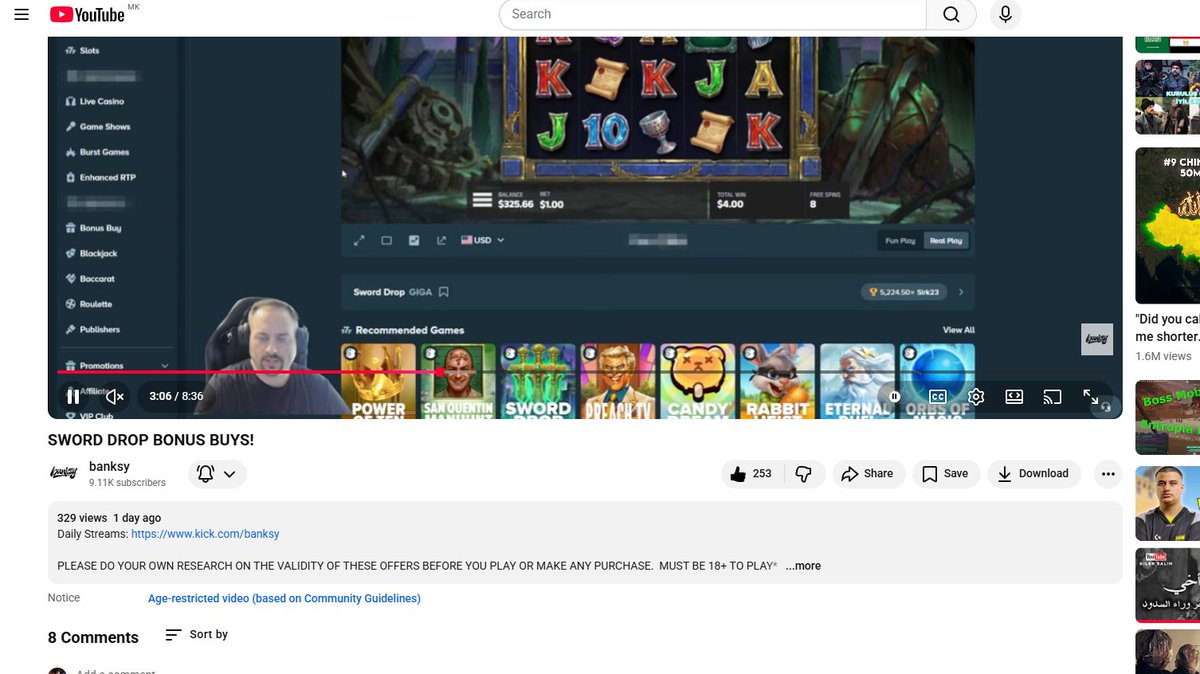Share this video

[x=867, y=474]
